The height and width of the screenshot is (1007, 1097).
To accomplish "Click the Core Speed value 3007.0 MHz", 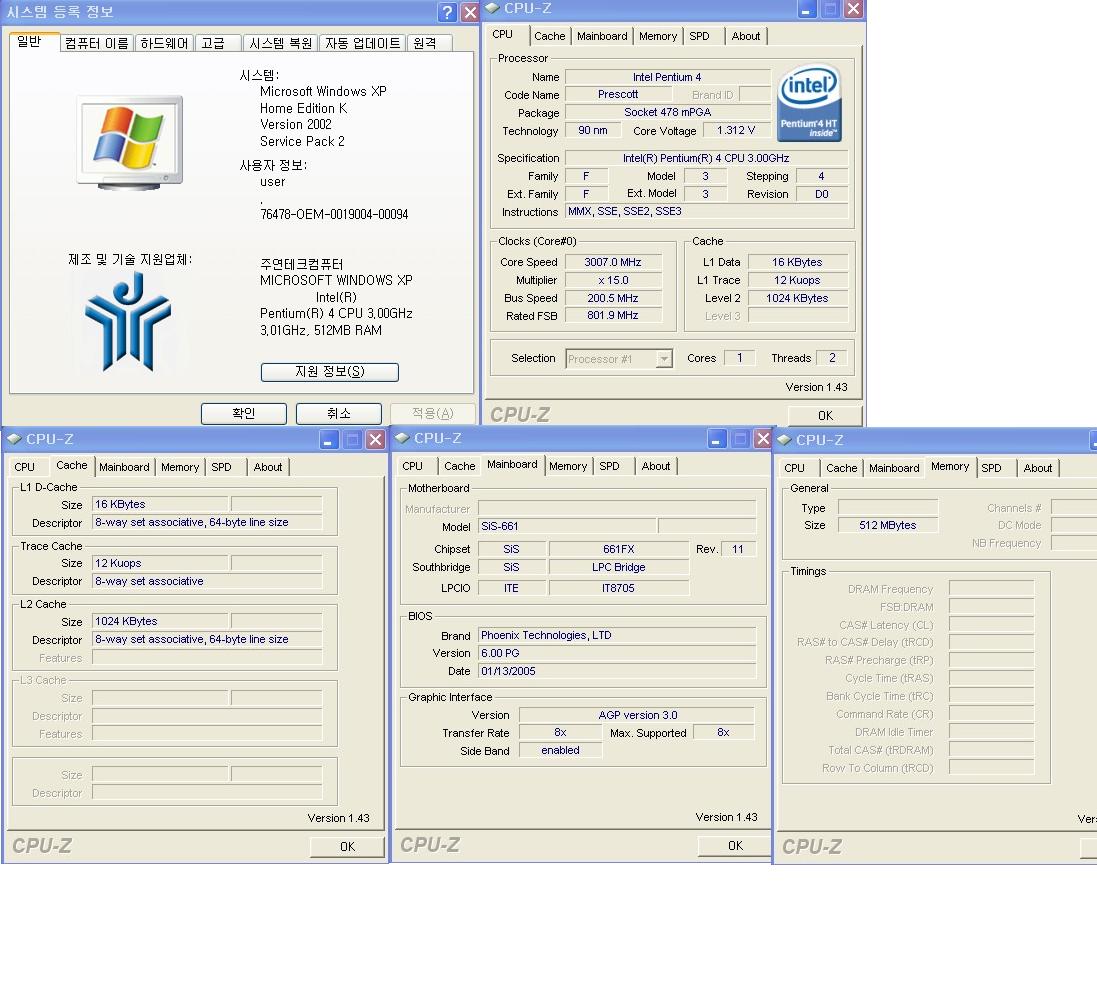I will coord(613,262).
